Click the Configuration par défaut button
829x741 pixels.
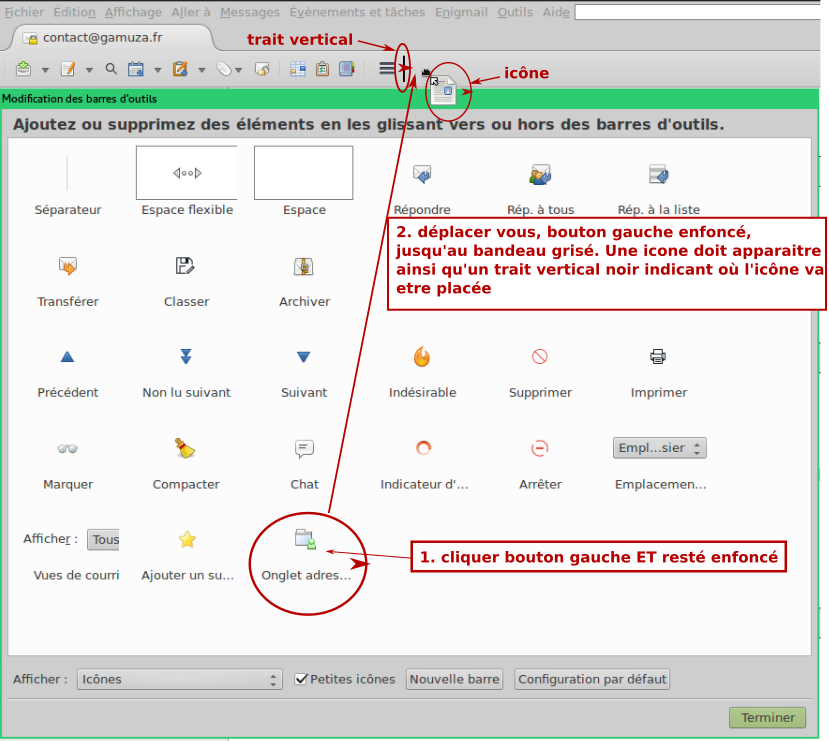[592, 680]
